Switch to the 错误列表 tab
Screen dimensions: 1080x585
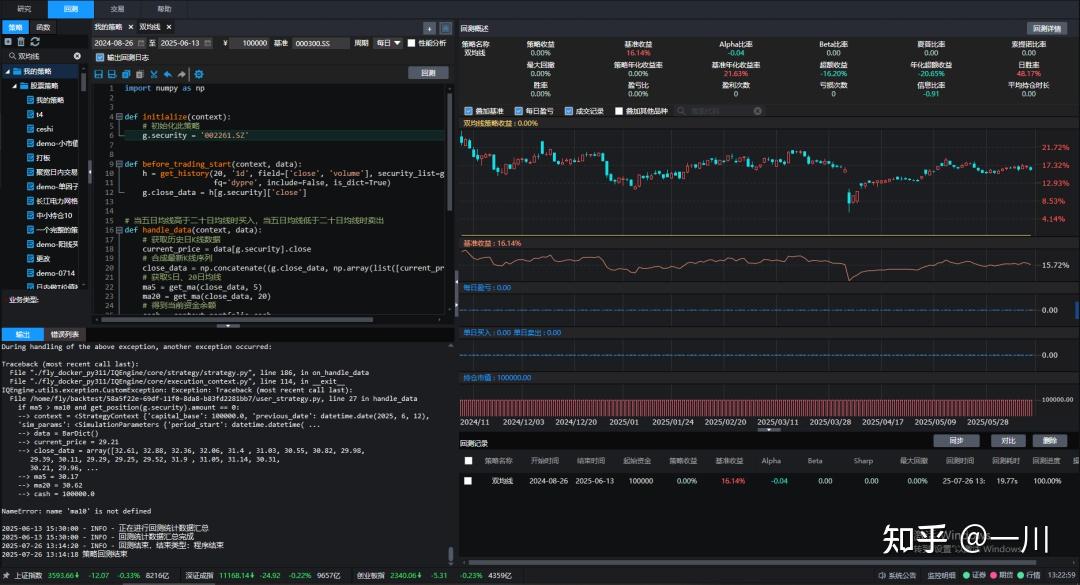click(x=66, y=334)
